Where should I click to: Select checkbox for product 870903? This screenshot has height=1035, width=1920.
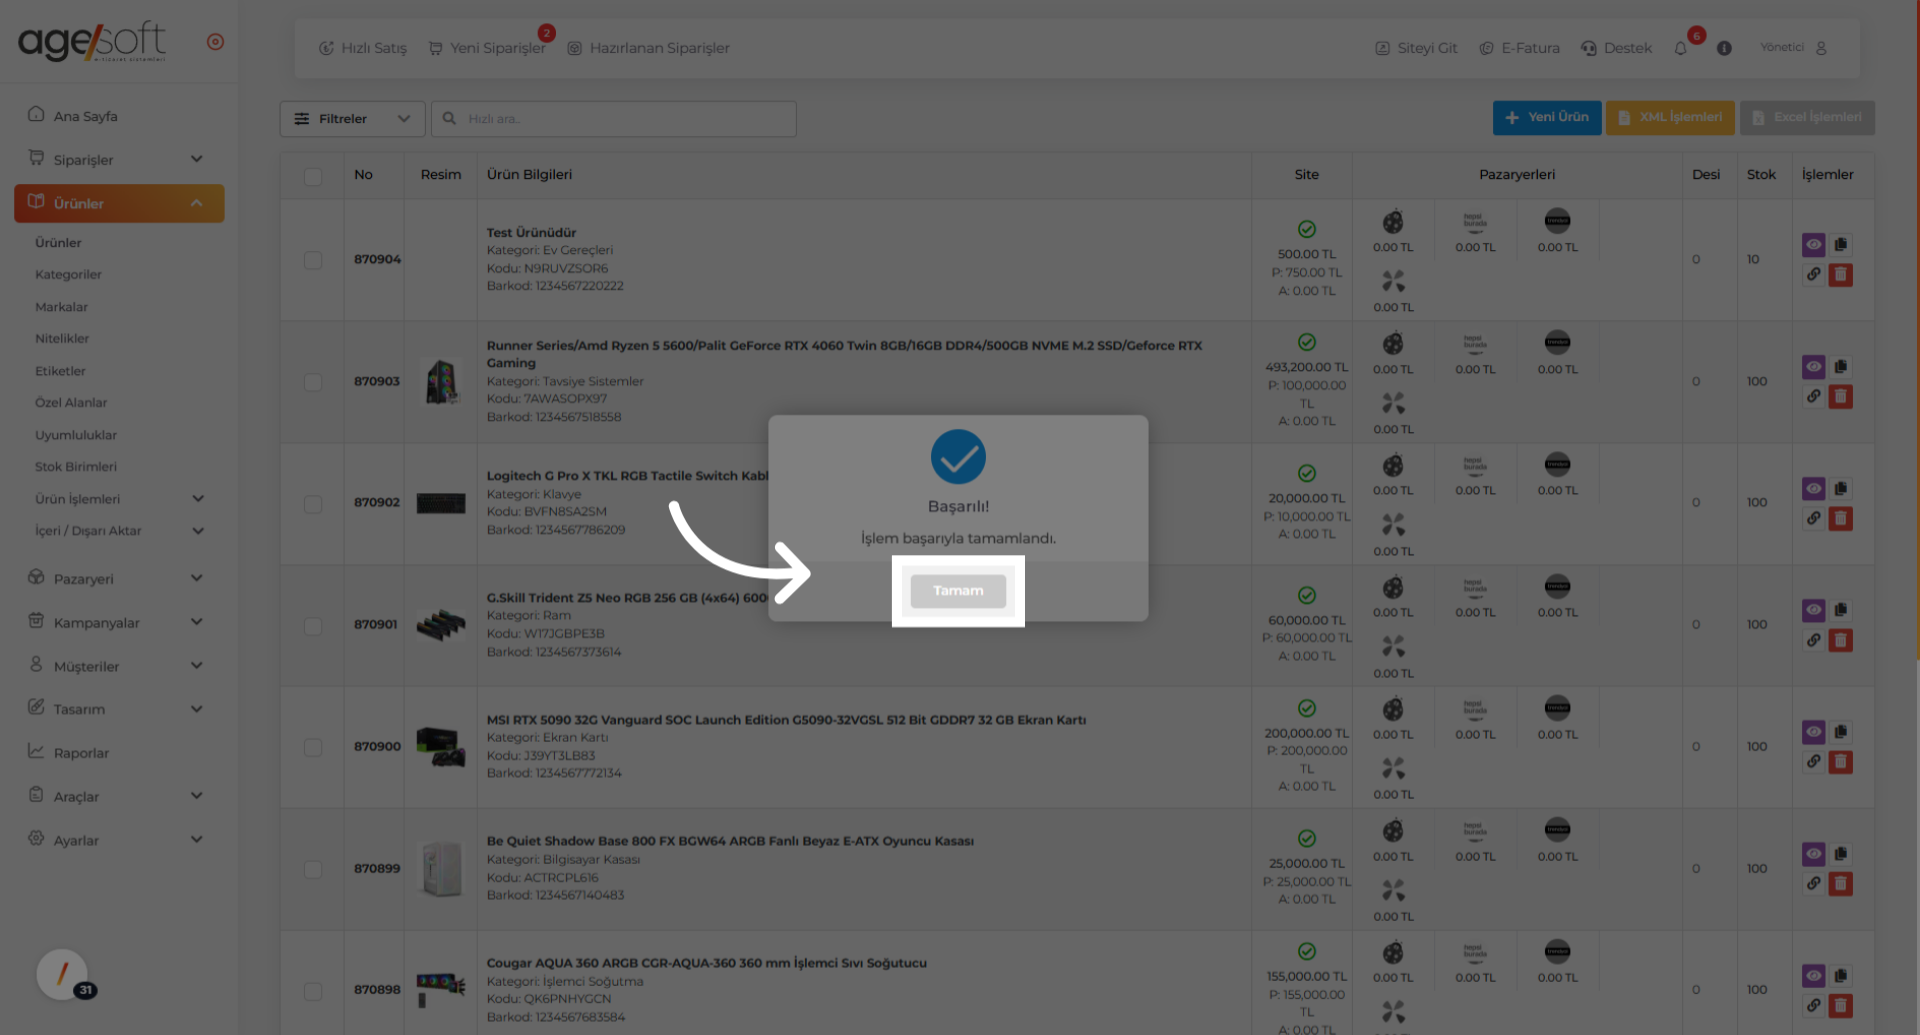313,382
